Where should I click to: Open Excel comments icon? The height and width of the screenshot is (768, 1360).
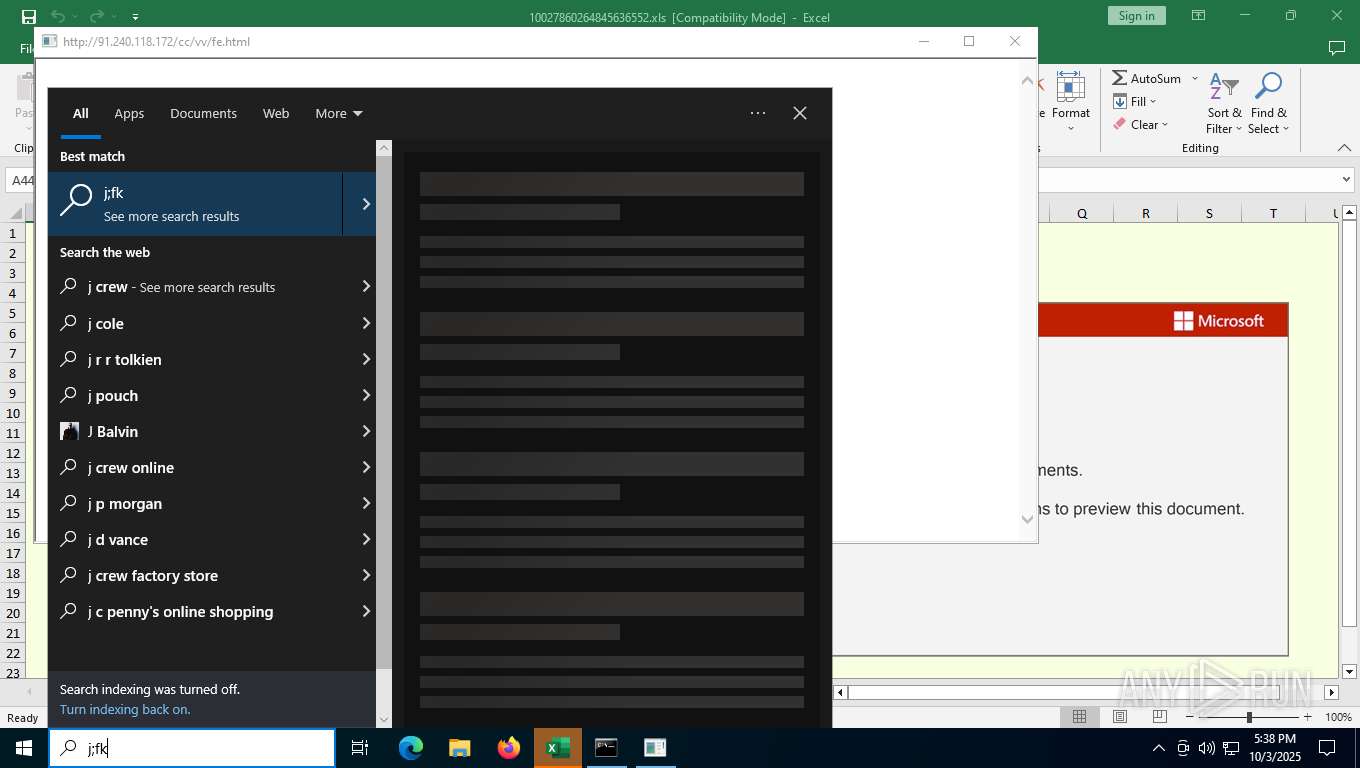1336,48
